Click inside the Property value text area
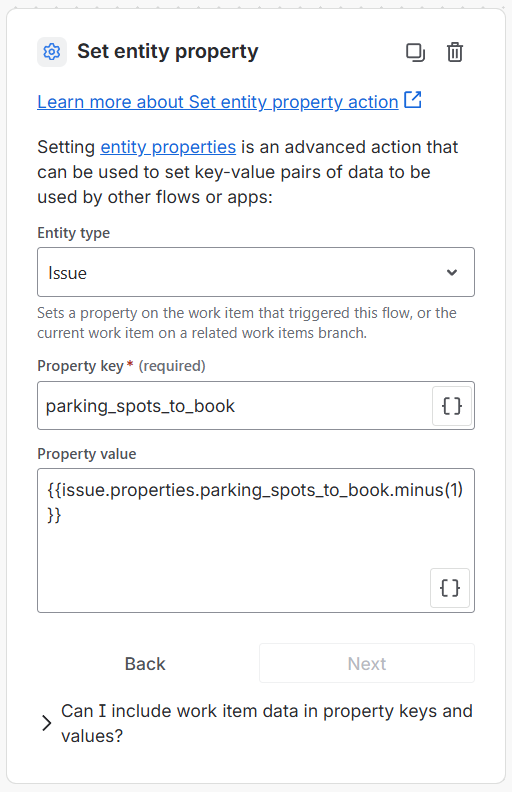This screenshot has height=792, width=512. [255, 540]
